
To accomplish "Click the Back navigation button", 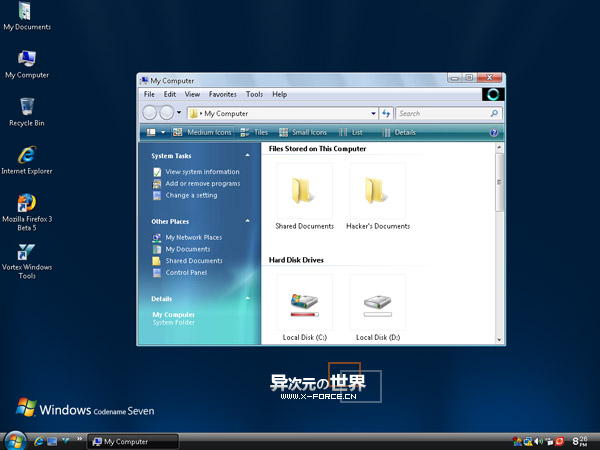I will [x=150, y=113].
